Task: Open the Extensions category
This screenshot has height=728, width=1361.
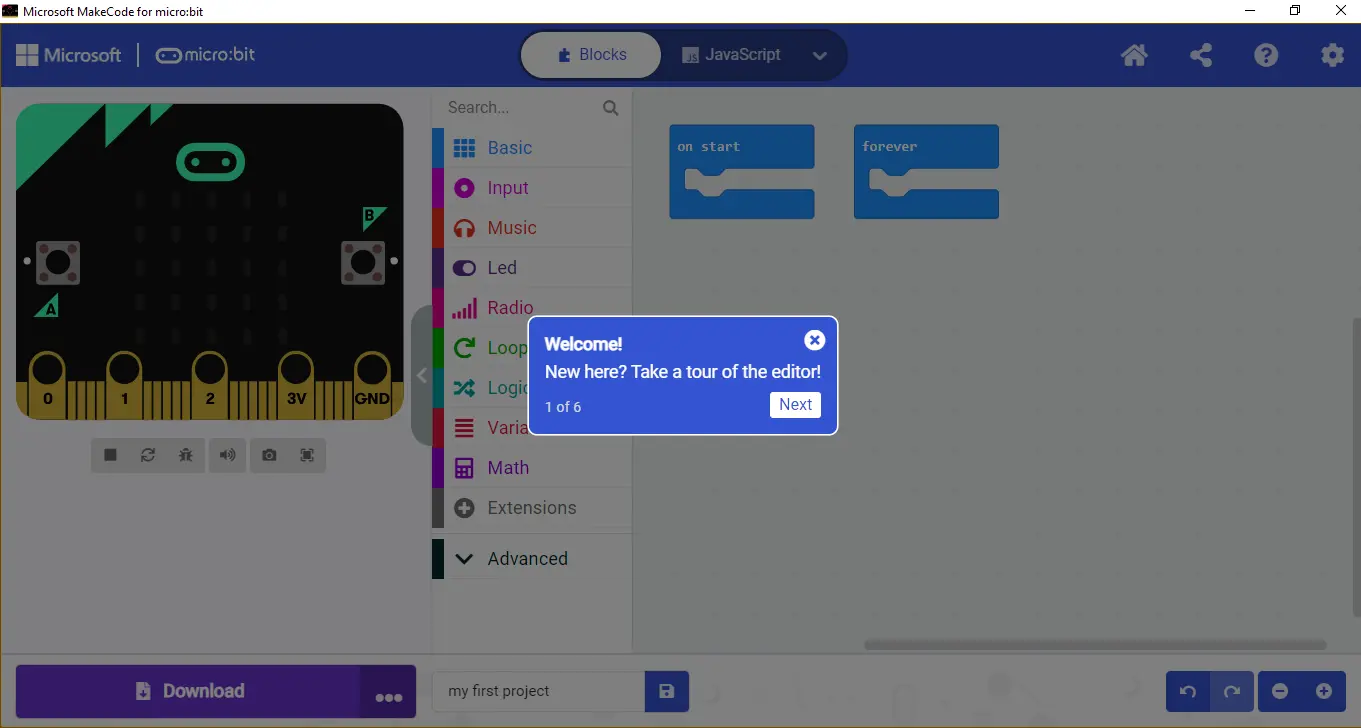Action: pyautogui.click(x=532, y=508)
